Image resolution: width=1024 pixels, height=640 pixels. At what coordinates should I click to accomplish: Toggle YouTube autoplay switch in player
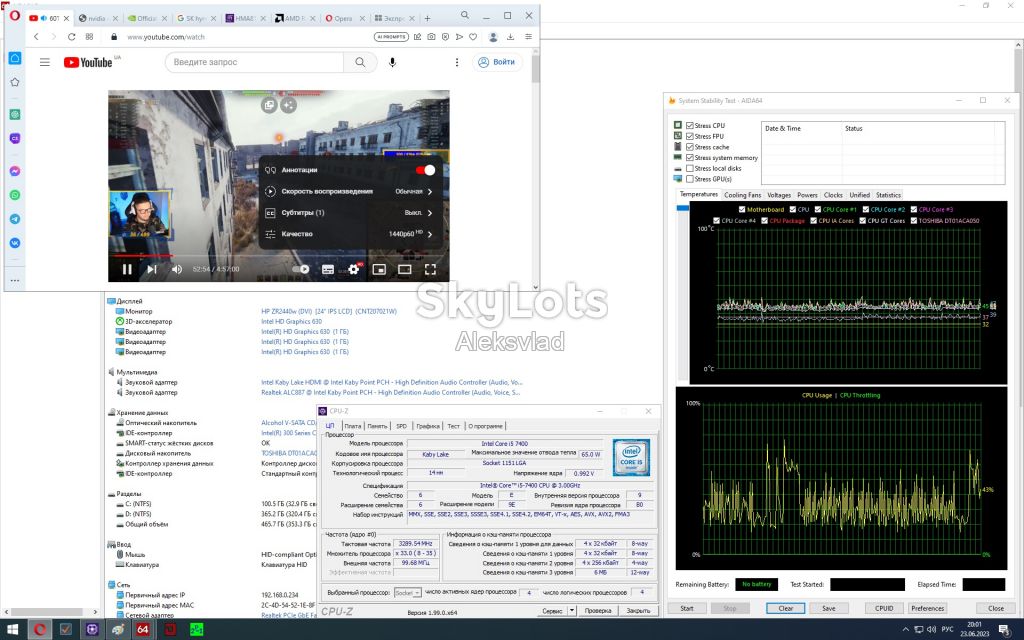(x=300, y=269)
